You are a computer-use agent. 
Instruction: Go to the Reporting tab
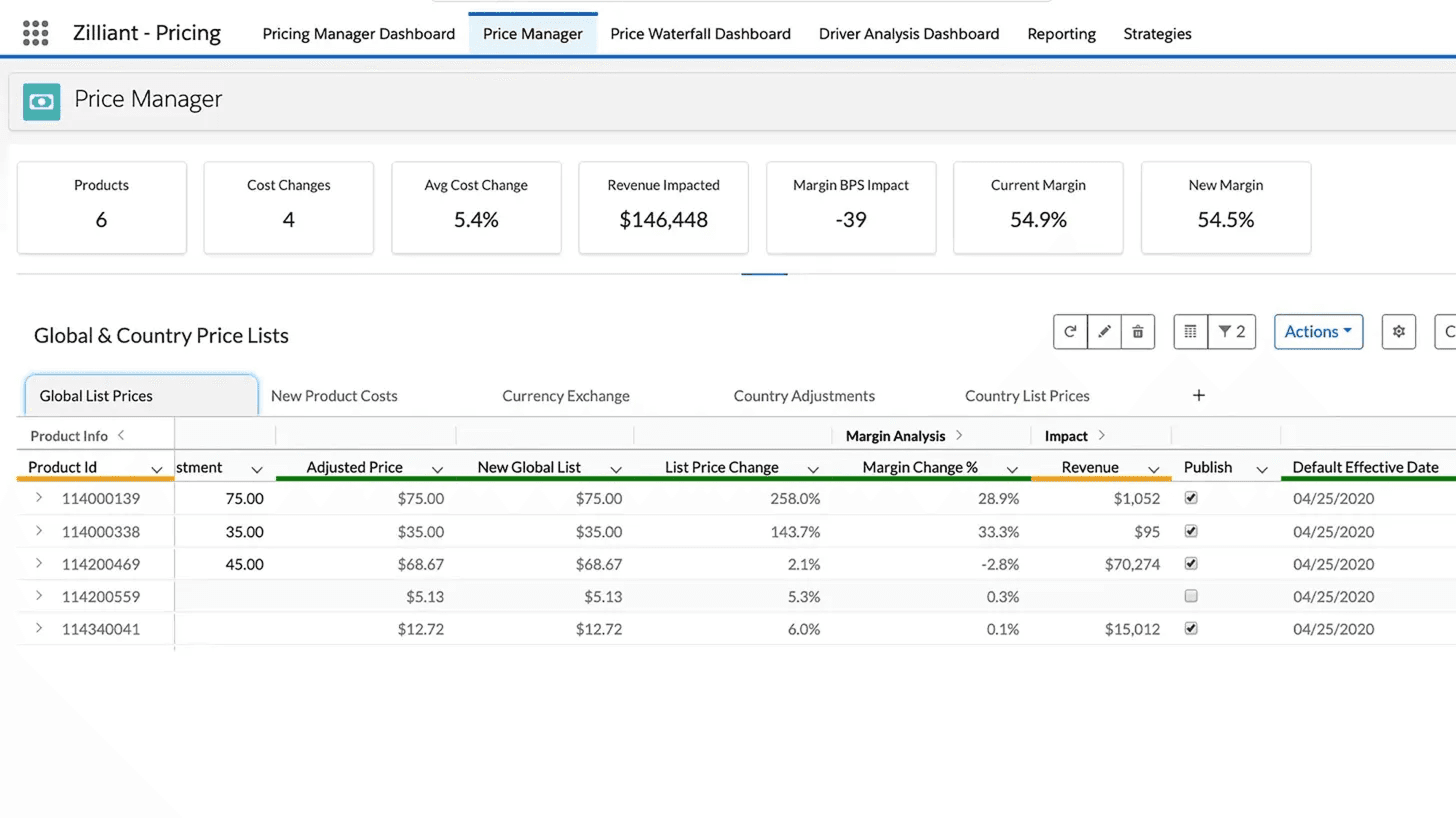1061,34
